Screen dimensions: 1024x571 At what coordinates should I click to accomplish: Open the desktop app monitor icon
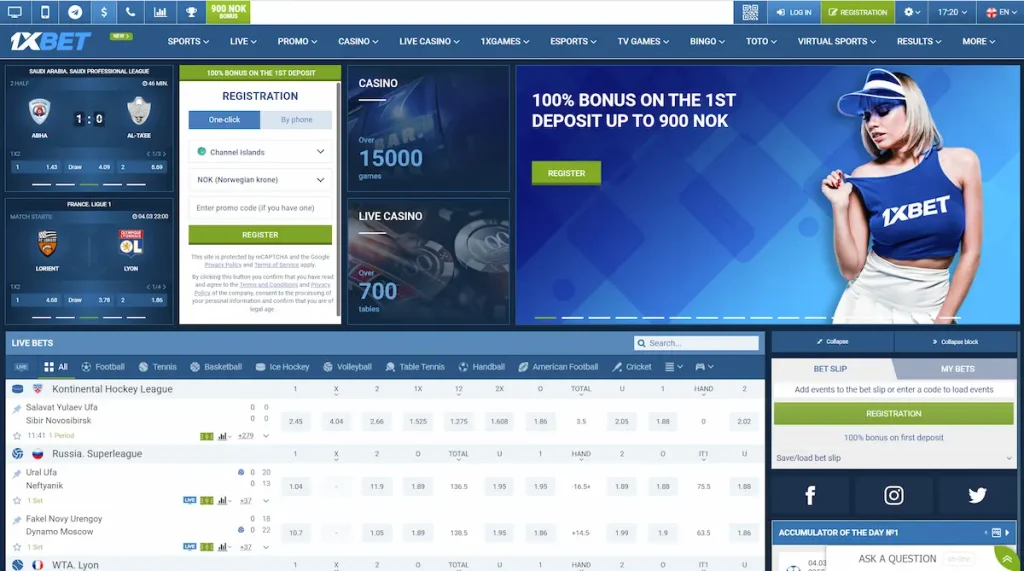tap(14, 12)
